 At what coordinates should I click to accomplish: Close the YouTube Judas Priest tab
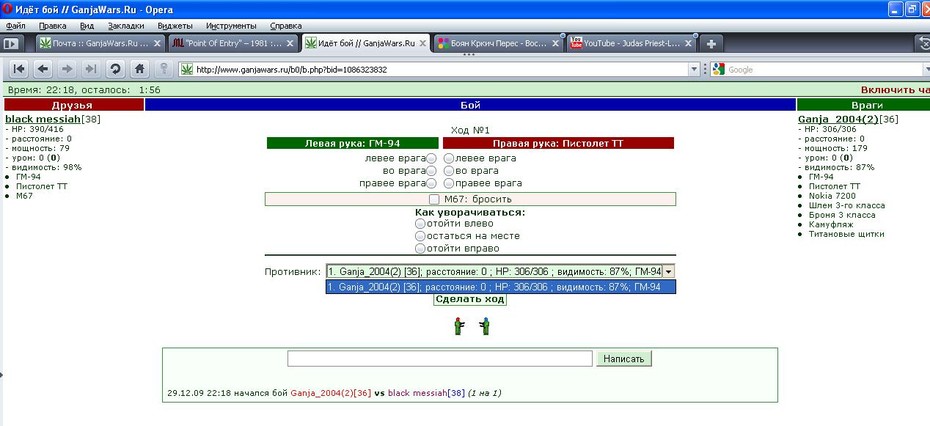tap(688, 43)
